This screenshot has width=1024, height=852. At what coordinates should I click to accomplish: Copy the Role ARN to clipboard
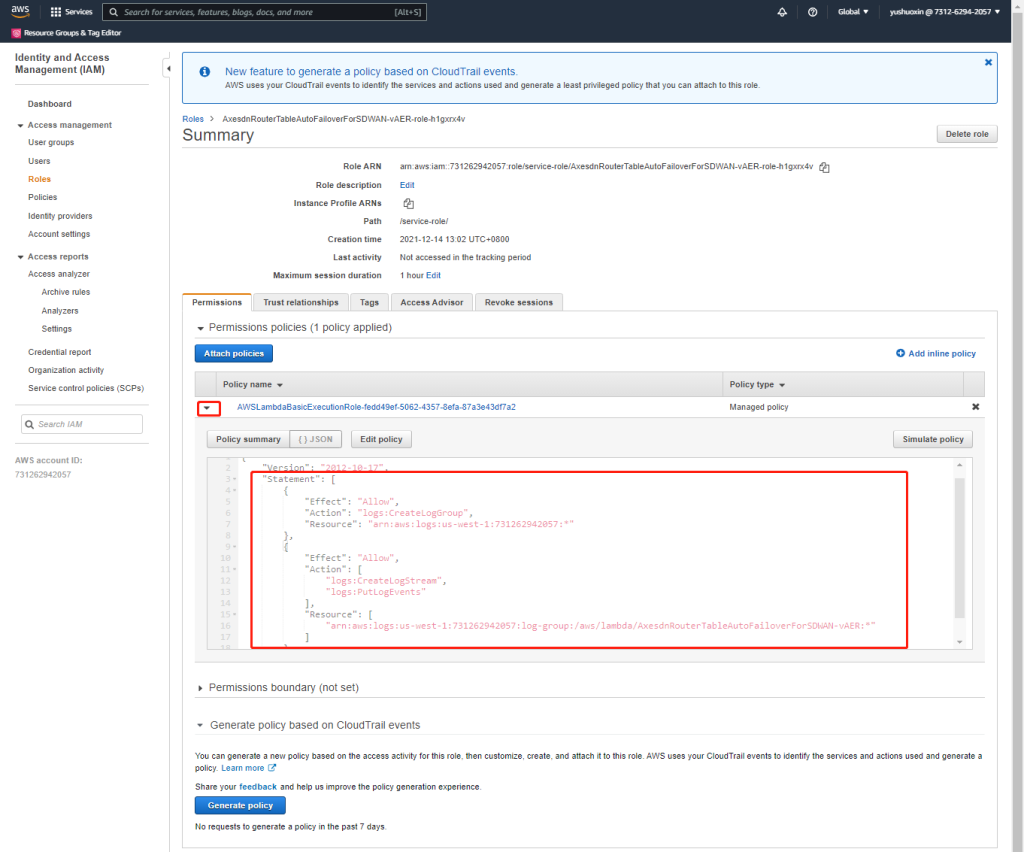coord(824,167)
